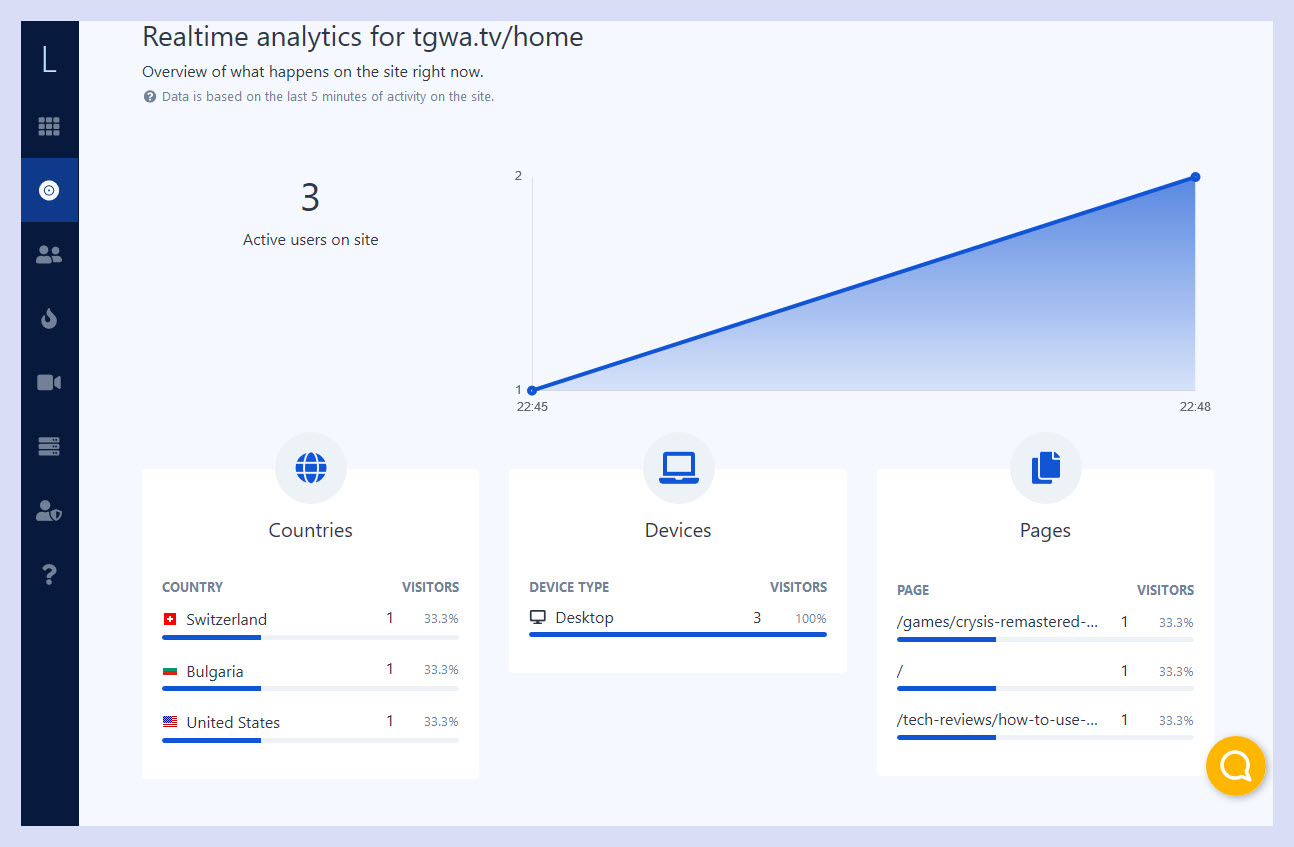The image size is (1294, 847).
Task: Click the 22:48 time axis label
Action: [1195, 407]
